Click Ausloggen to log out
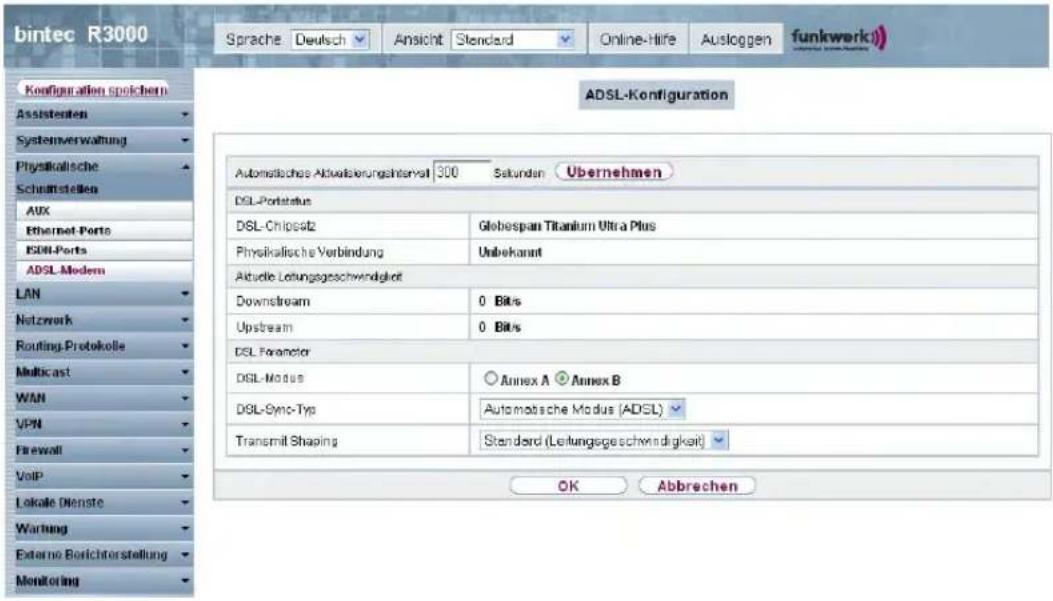This screenshot has height=601, width=1053. (x=736, y=40)
